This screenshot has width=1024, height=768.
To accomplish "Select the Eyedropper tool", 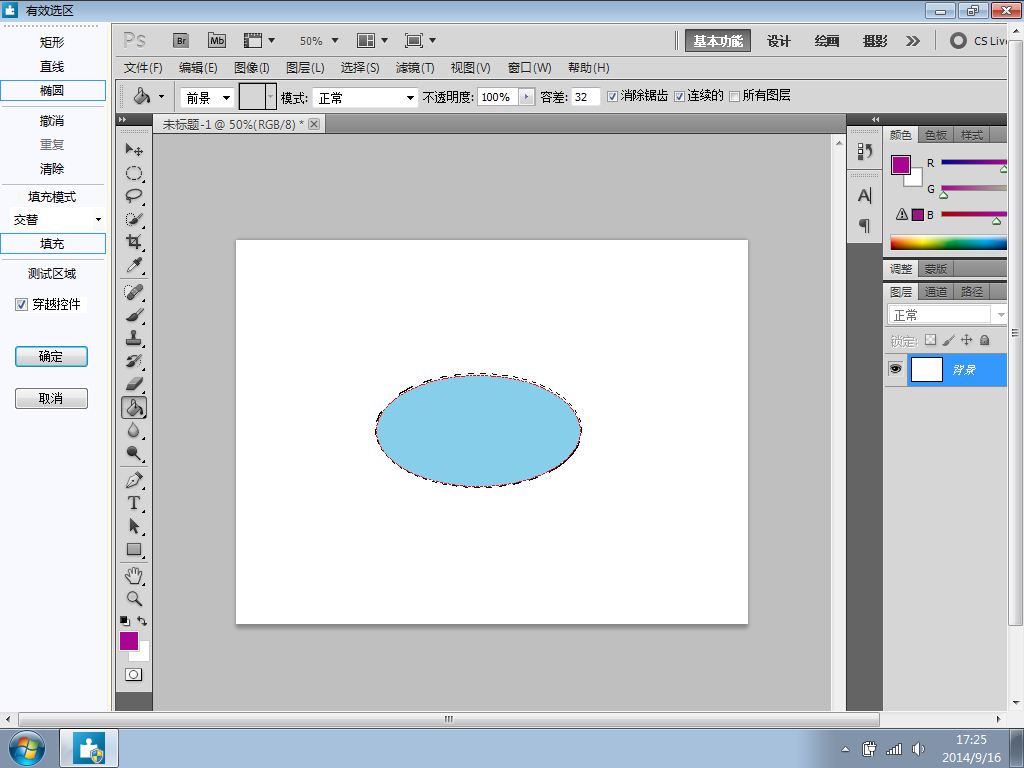I will click(x=133, y=266).
